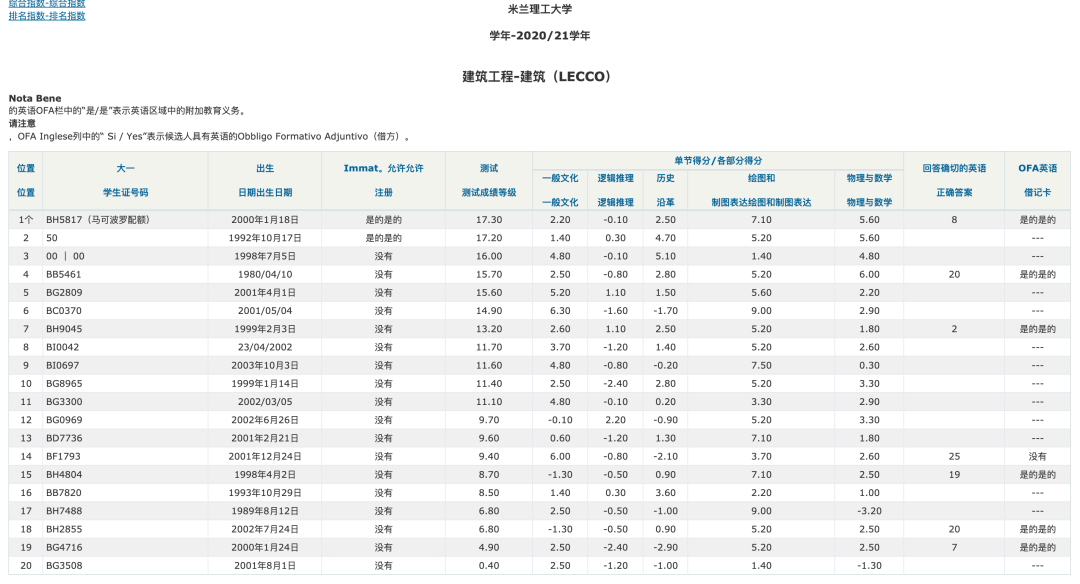Image resolution: width=1080 pixels, height=584 pixels.
Task: Click the 回答确切的英语 column header
Action: 954,168
